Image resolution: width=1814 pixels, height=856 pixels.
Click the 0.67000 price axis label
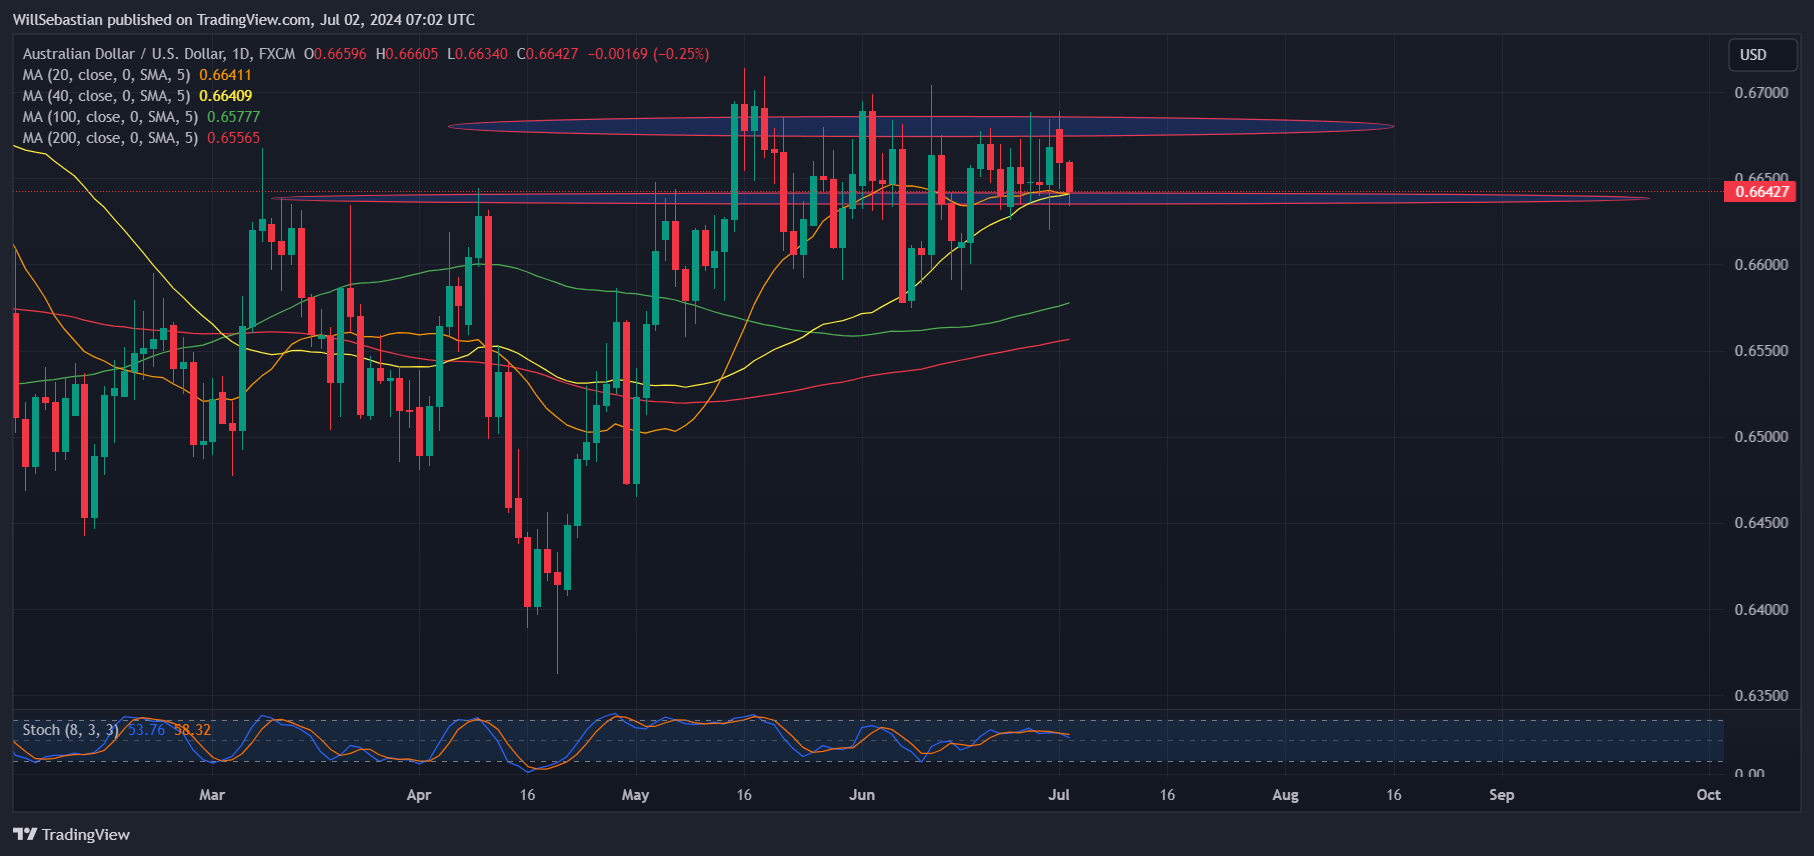point(1761,93)
